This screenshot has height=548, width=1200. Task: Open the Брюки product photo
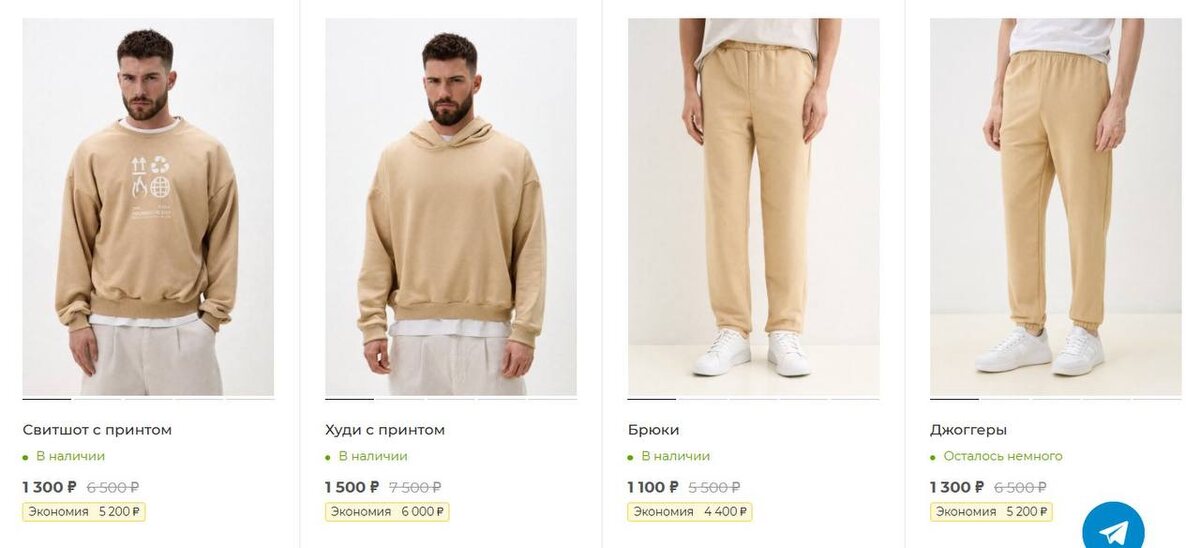coord(754,207)
